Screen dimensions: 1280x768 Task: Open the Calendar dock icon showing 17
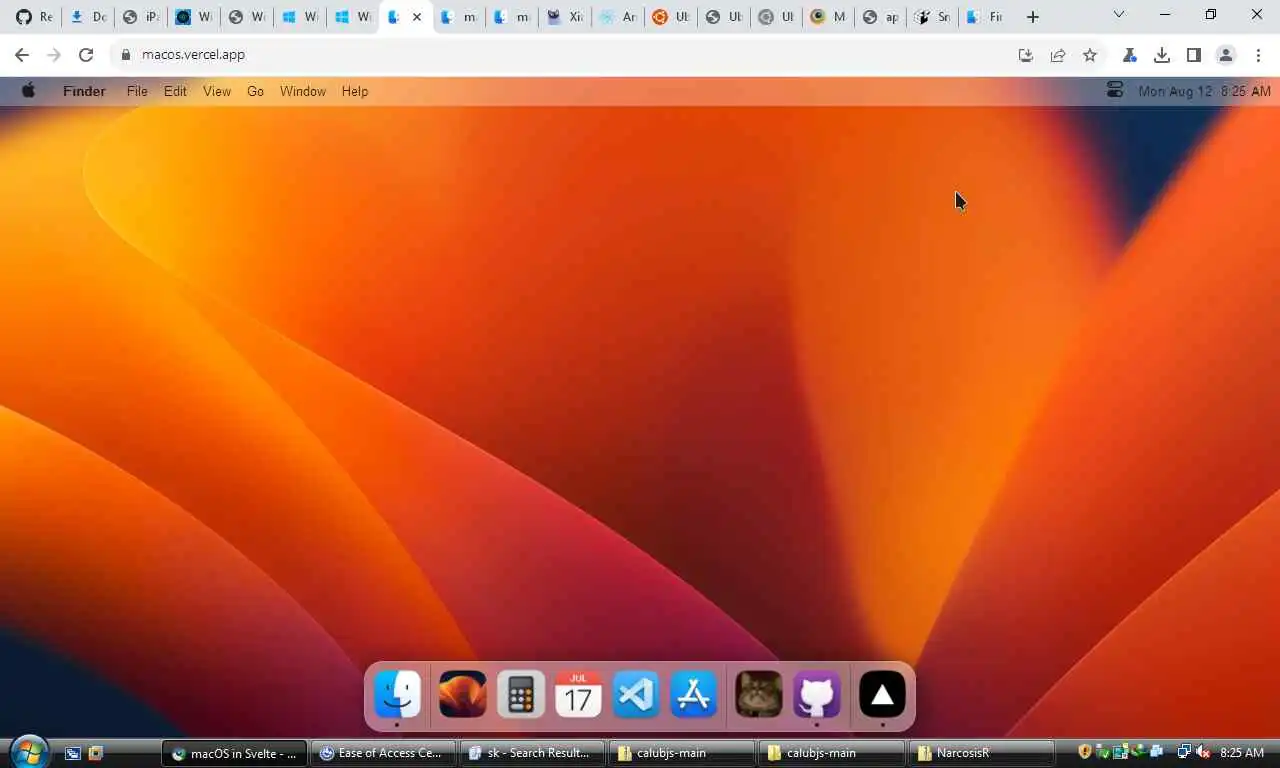[x=579, y=694]
